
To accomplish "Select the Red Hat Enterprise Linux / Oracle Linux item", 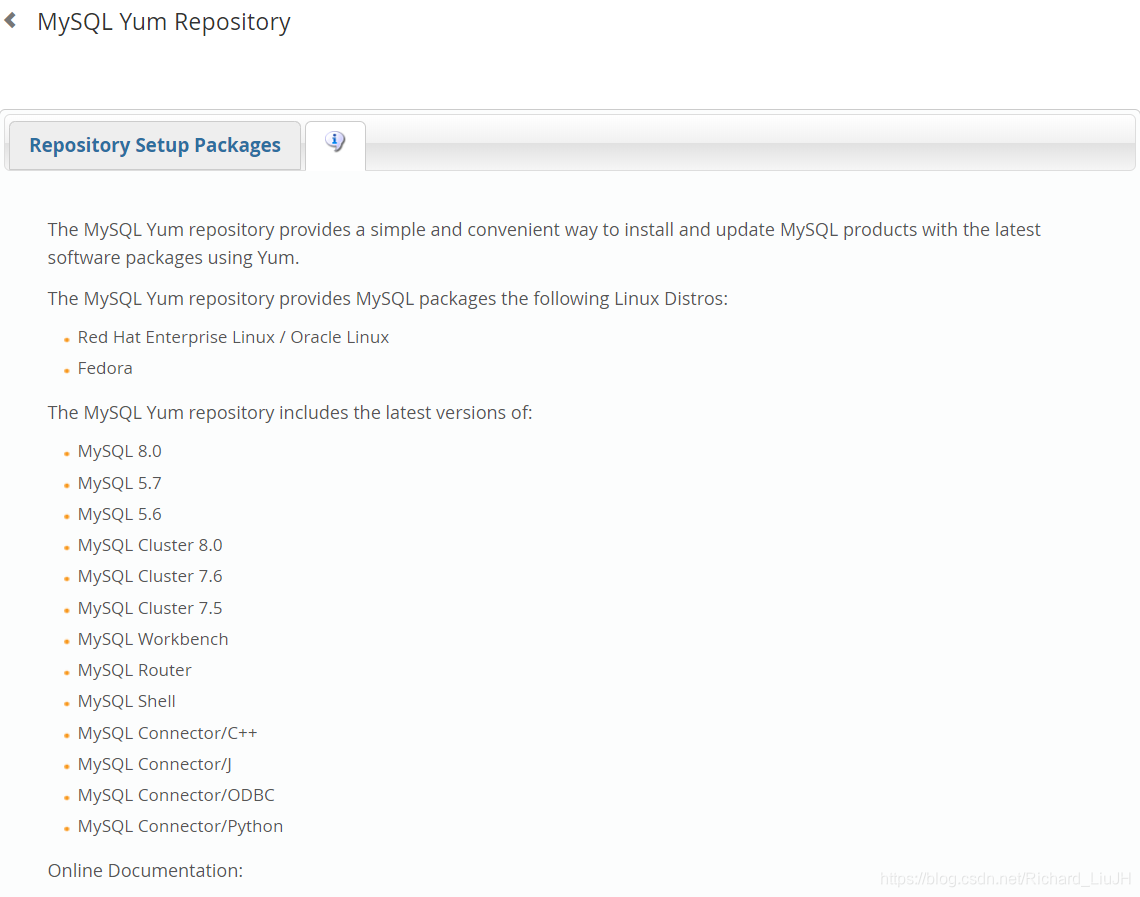I will tap(233, 337).
